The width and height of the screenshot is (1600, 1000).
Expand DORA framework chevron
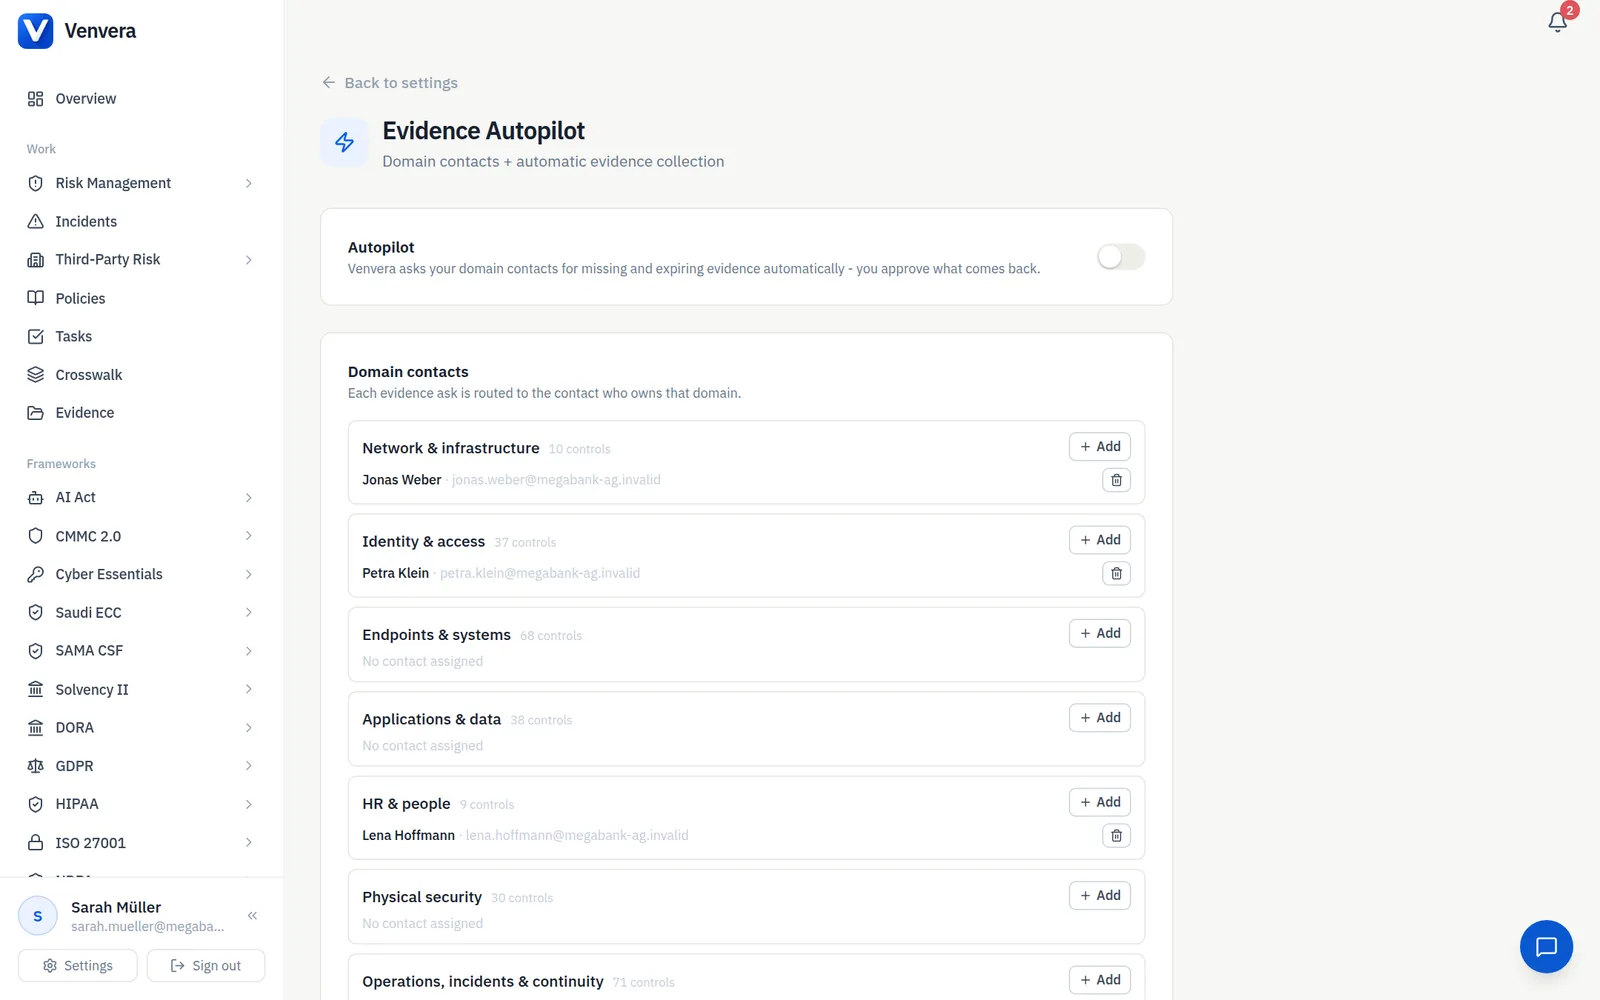(x=249, y=728)
